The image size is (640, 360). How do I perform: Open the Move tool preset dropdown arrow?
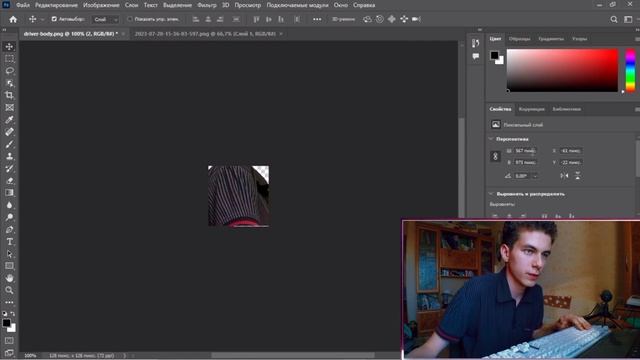pos(42,19)
